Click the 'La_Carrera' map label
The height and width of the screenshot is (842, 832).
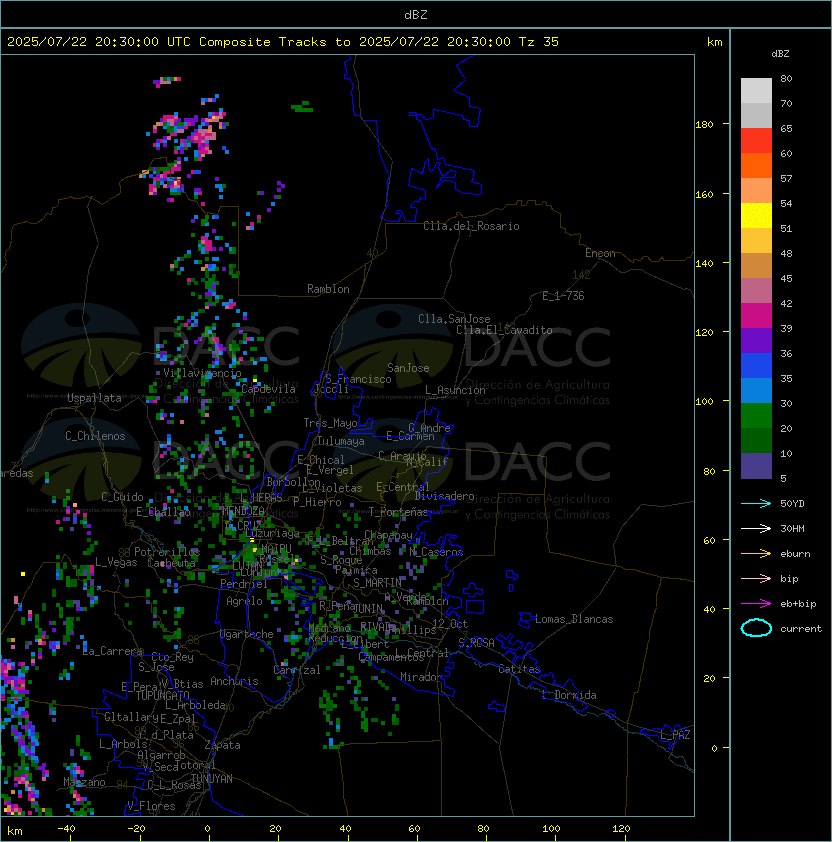[x=112, y=651]
